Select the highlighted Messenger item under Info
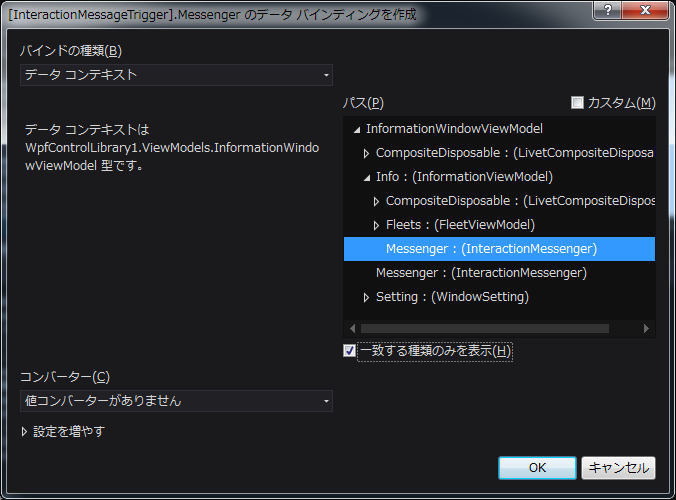The height and width of the screenshot is (500, 676). coord(499,249)
